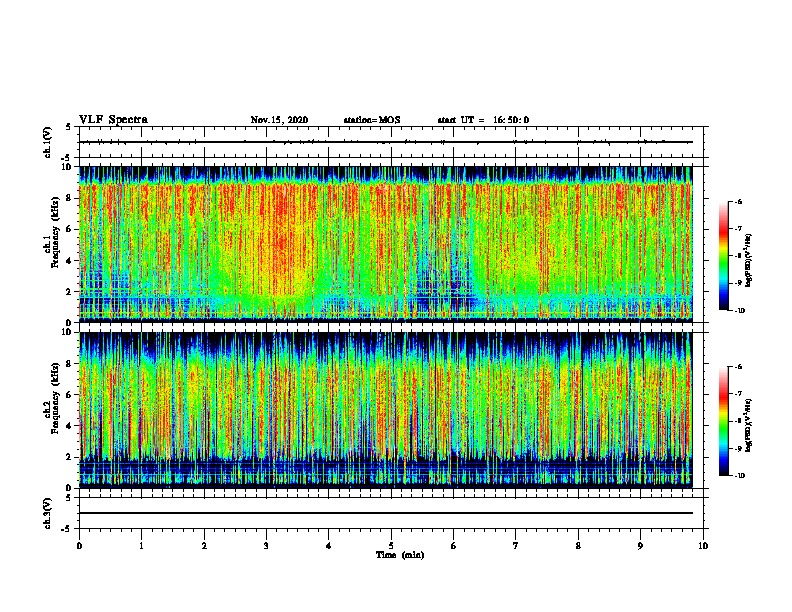
Task: Click the ch.1 "Frequency (kHz)" axis label
Action: click(x=54, y=233)
